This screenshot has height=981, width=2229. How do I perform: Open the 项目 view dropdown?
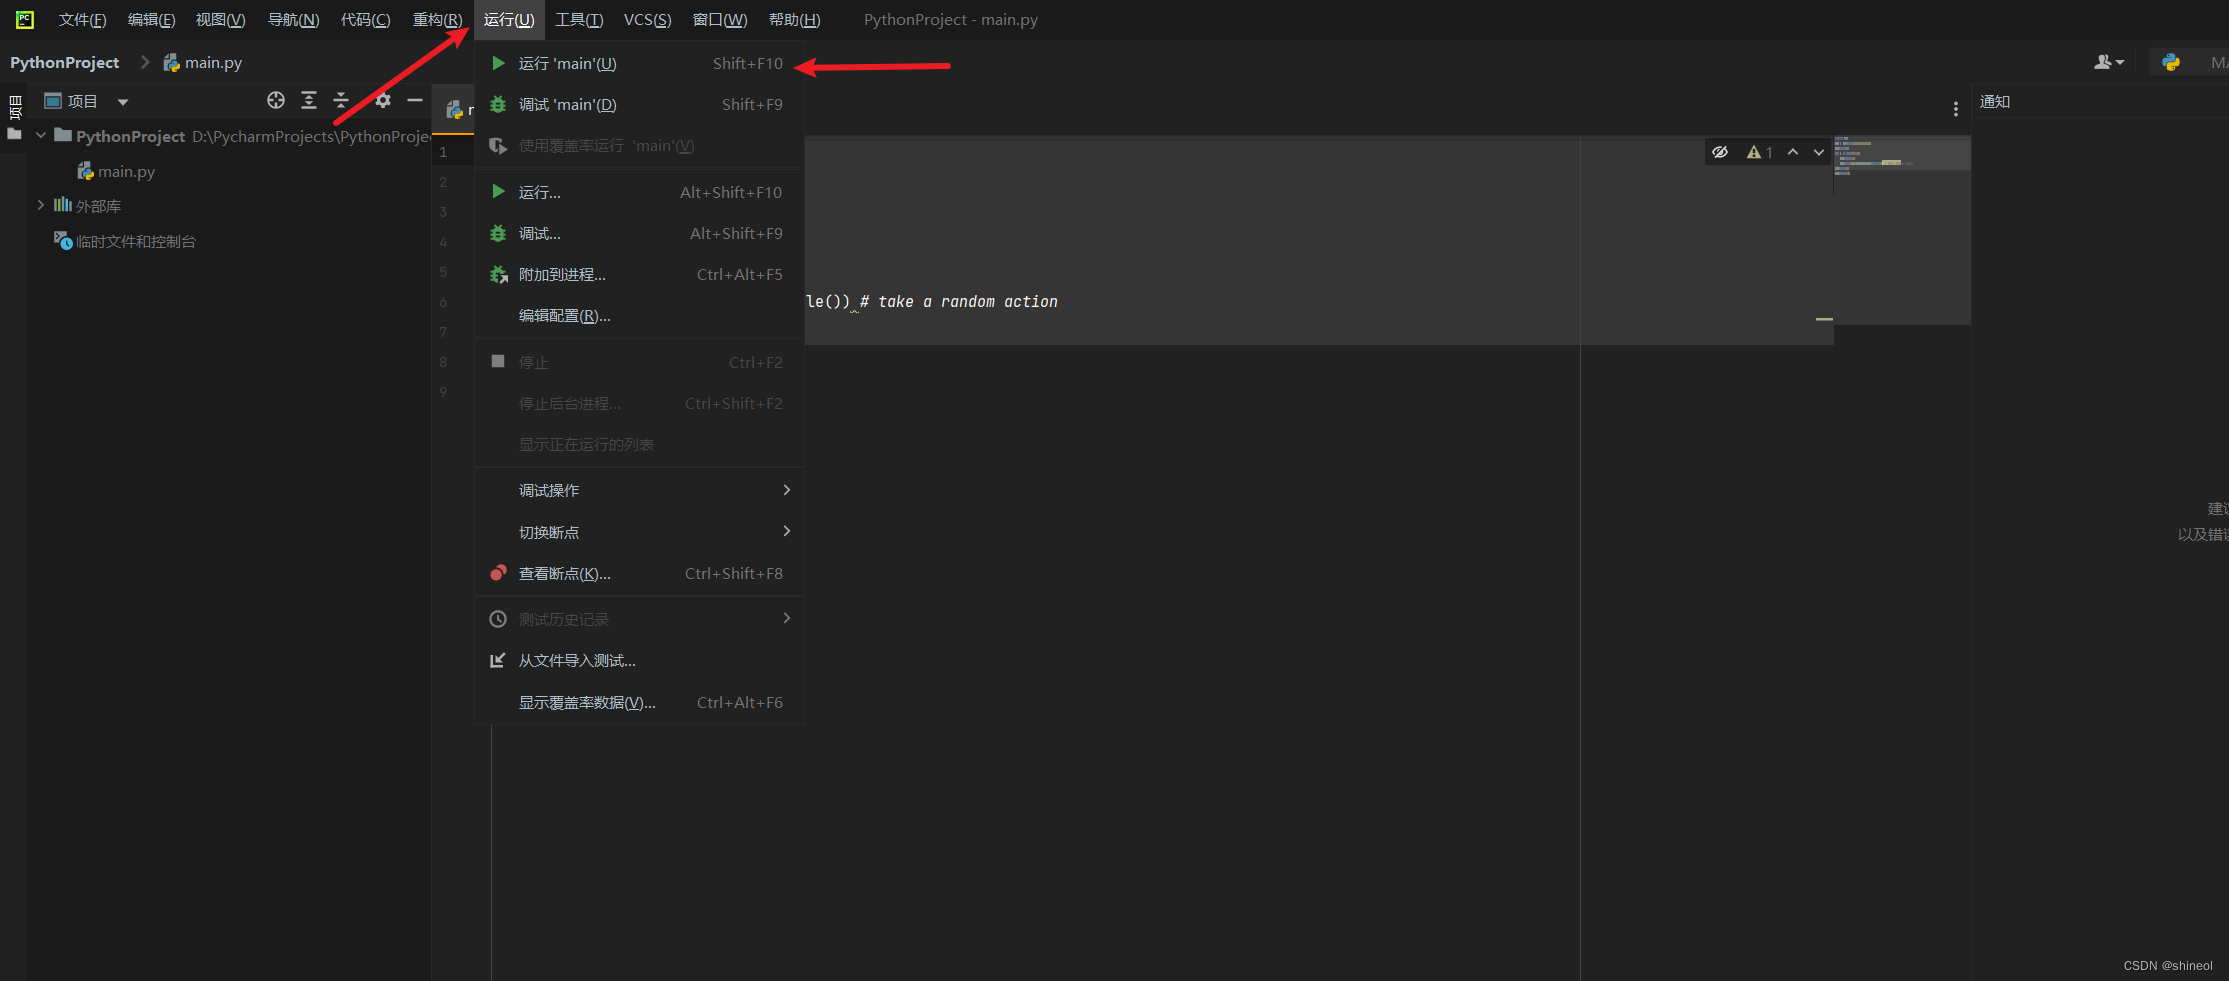pos(123,101)
